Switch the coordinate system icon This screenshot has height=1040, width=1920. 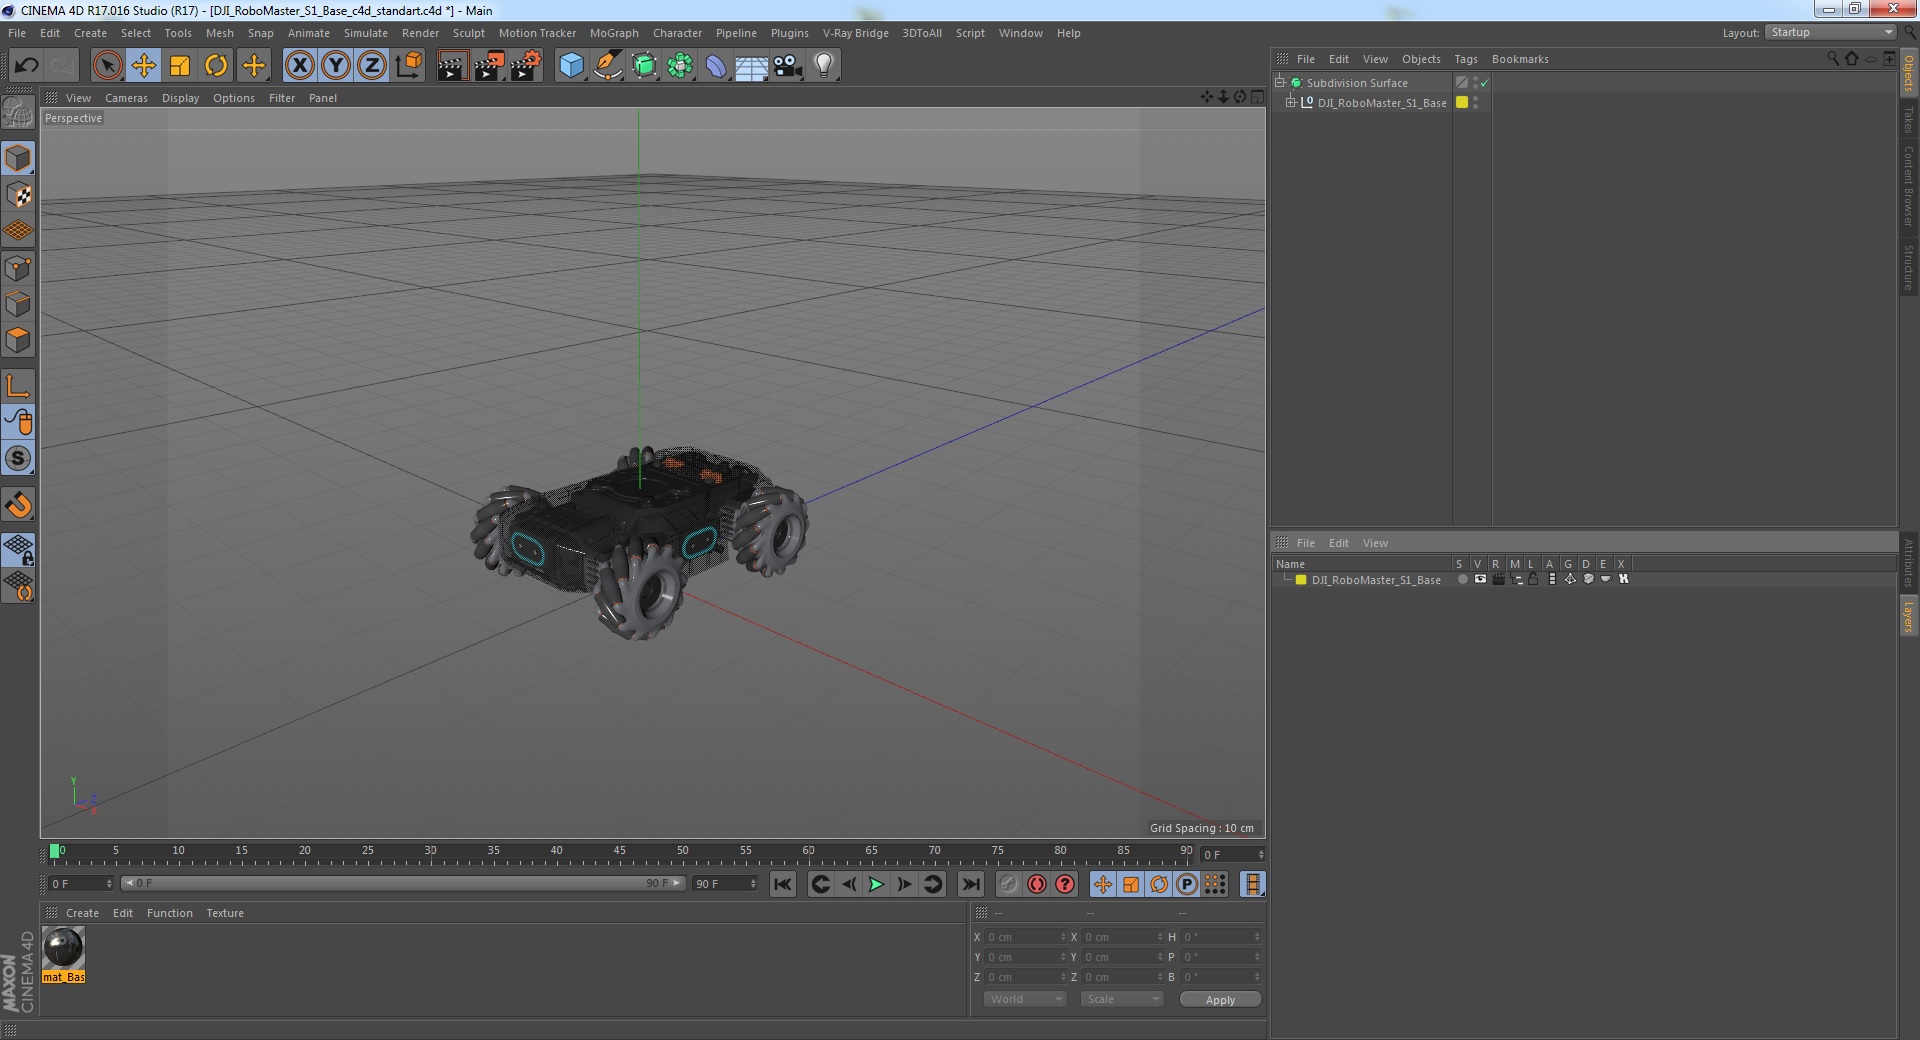pyautogui.click(x=409, y=66)
